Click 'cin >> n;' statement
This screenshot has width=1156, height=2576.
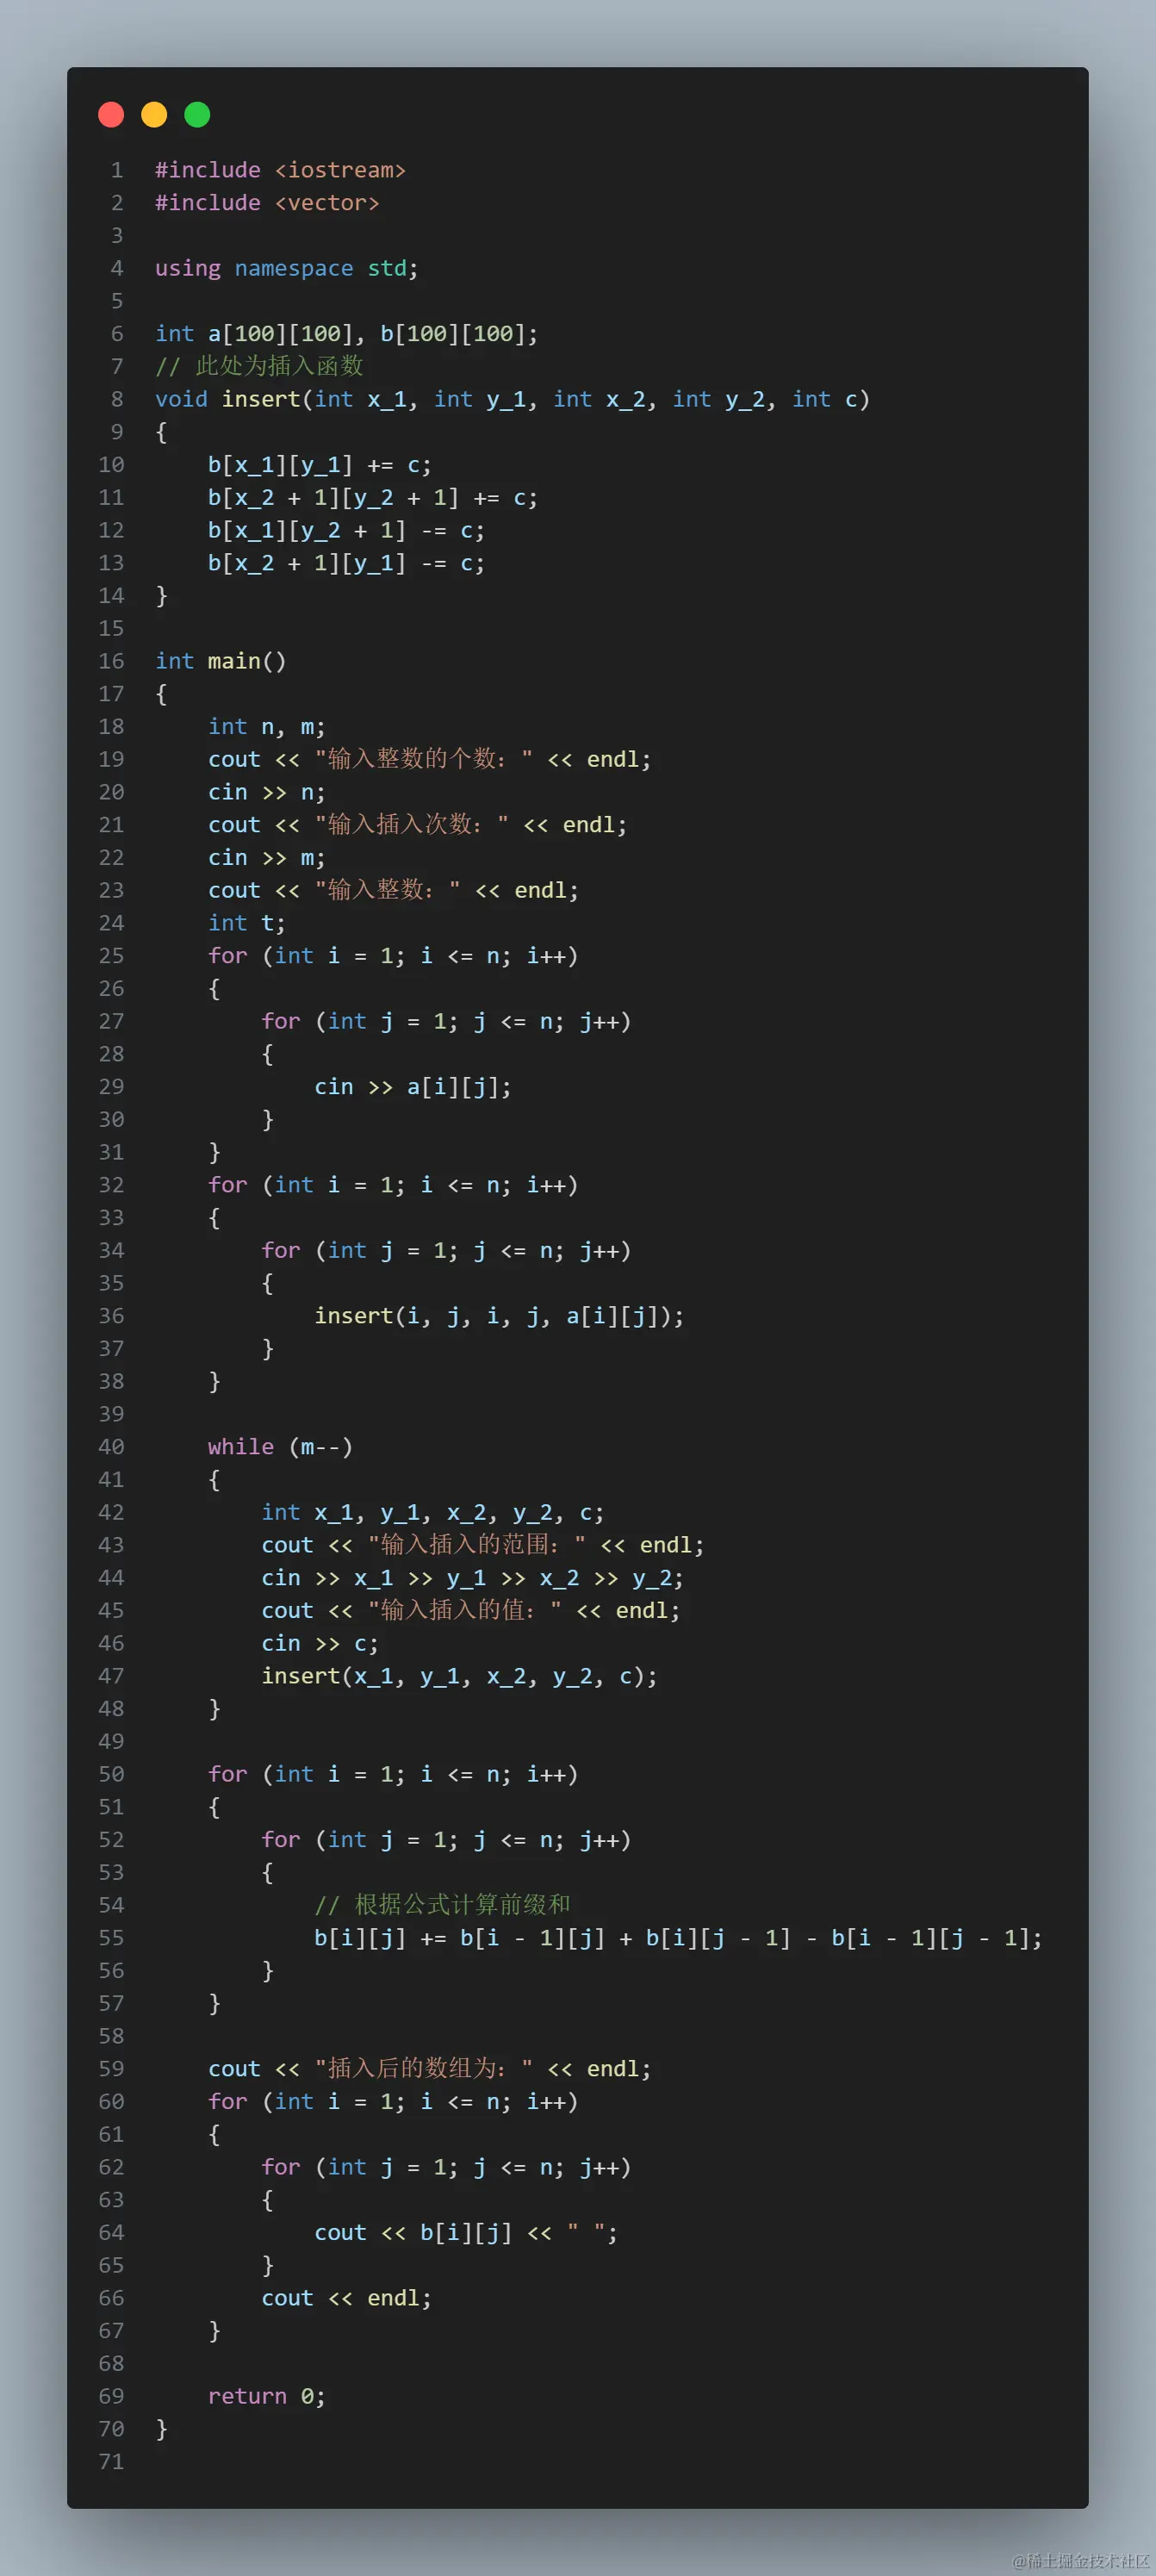tap(266, 792)
